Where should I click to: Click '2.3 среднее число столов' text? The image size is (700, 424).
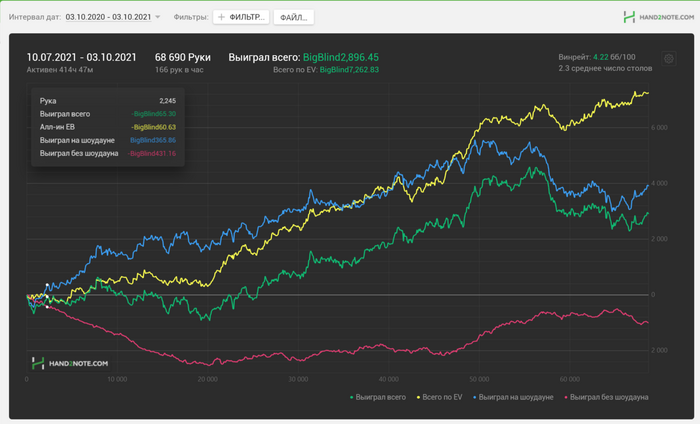click(605, 68)
